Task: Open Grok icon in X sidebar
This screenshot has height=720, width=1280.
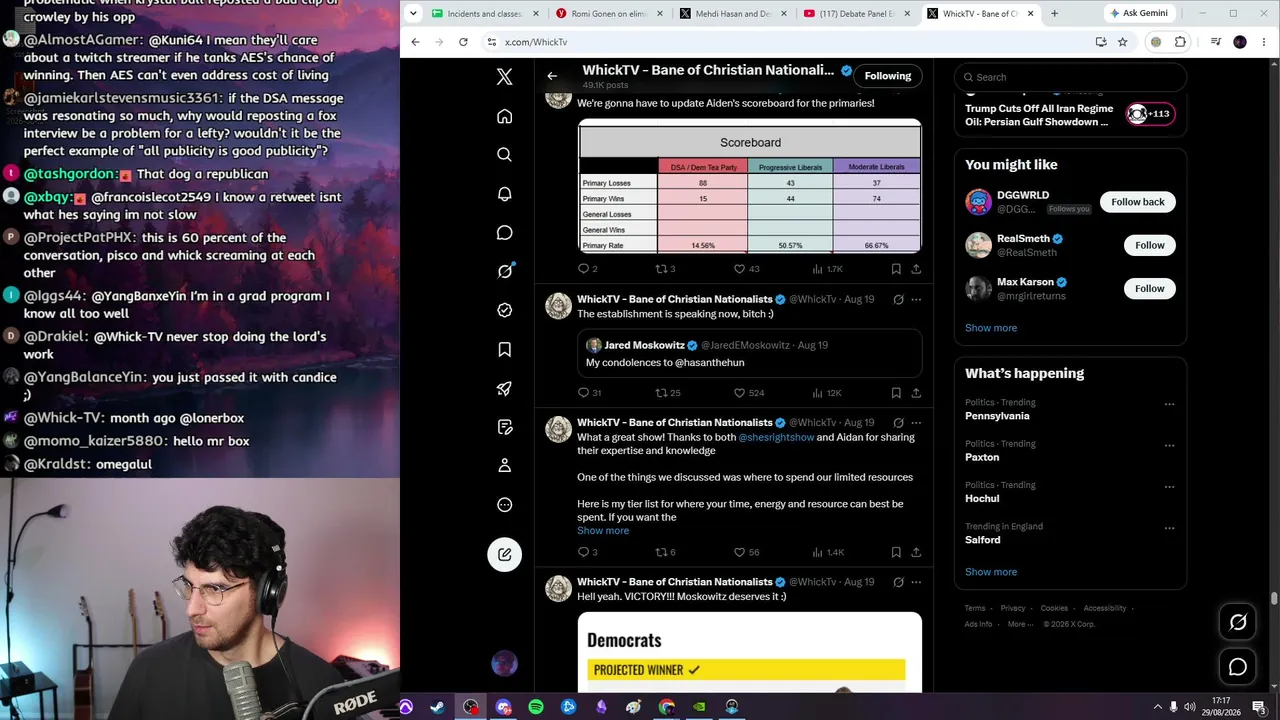Action: tap(504, 271)
